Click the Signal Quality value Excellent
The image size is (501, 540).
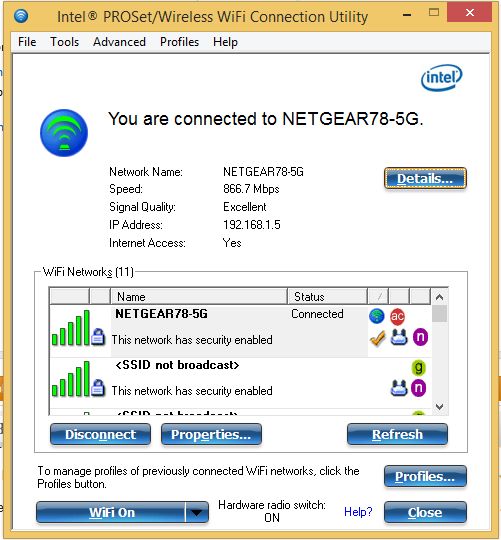pos(244,207)
